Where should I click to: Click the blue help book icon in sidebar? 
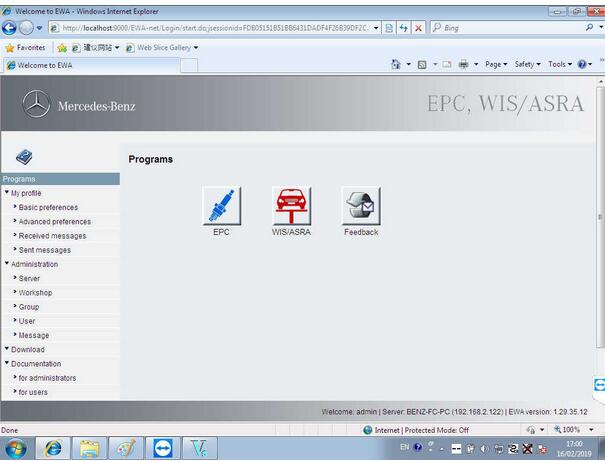tap(24, 157)
